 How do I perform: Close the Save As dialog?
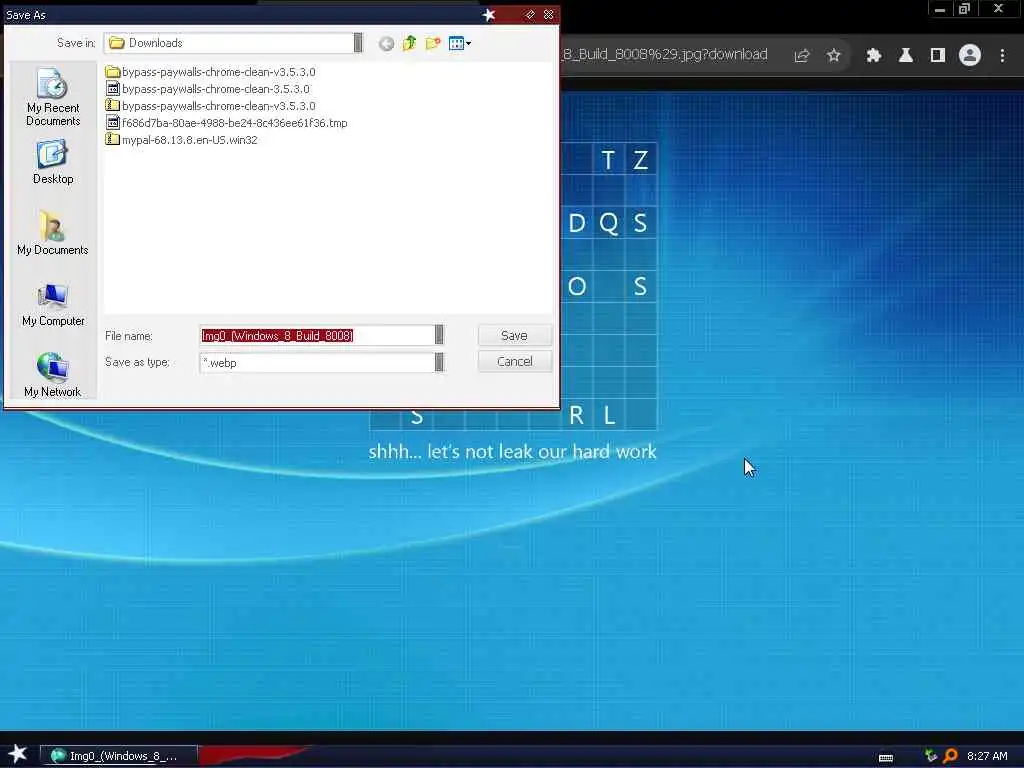click(x=549, y=14)
